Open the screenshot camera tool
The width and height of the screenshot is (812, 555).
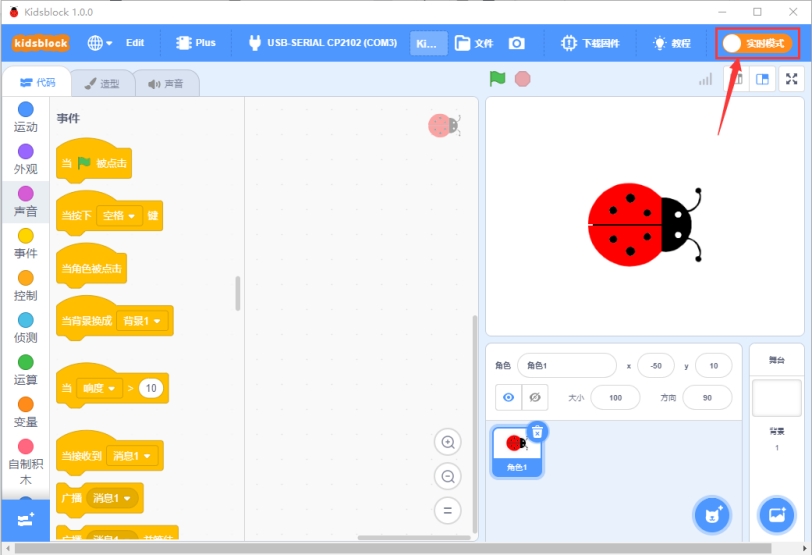pyautogui.click(x=516, y=43)
